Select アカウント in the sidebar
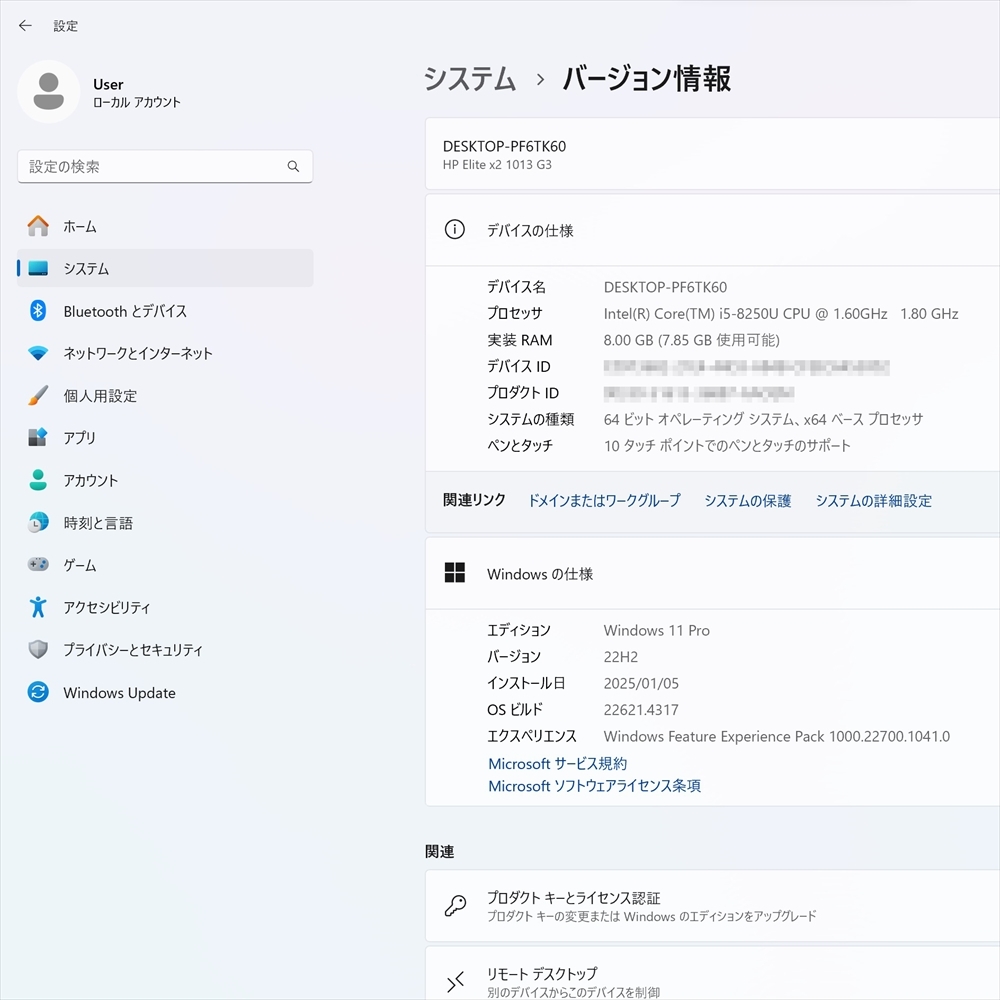 pyautogui.click(x=165, y=480)
